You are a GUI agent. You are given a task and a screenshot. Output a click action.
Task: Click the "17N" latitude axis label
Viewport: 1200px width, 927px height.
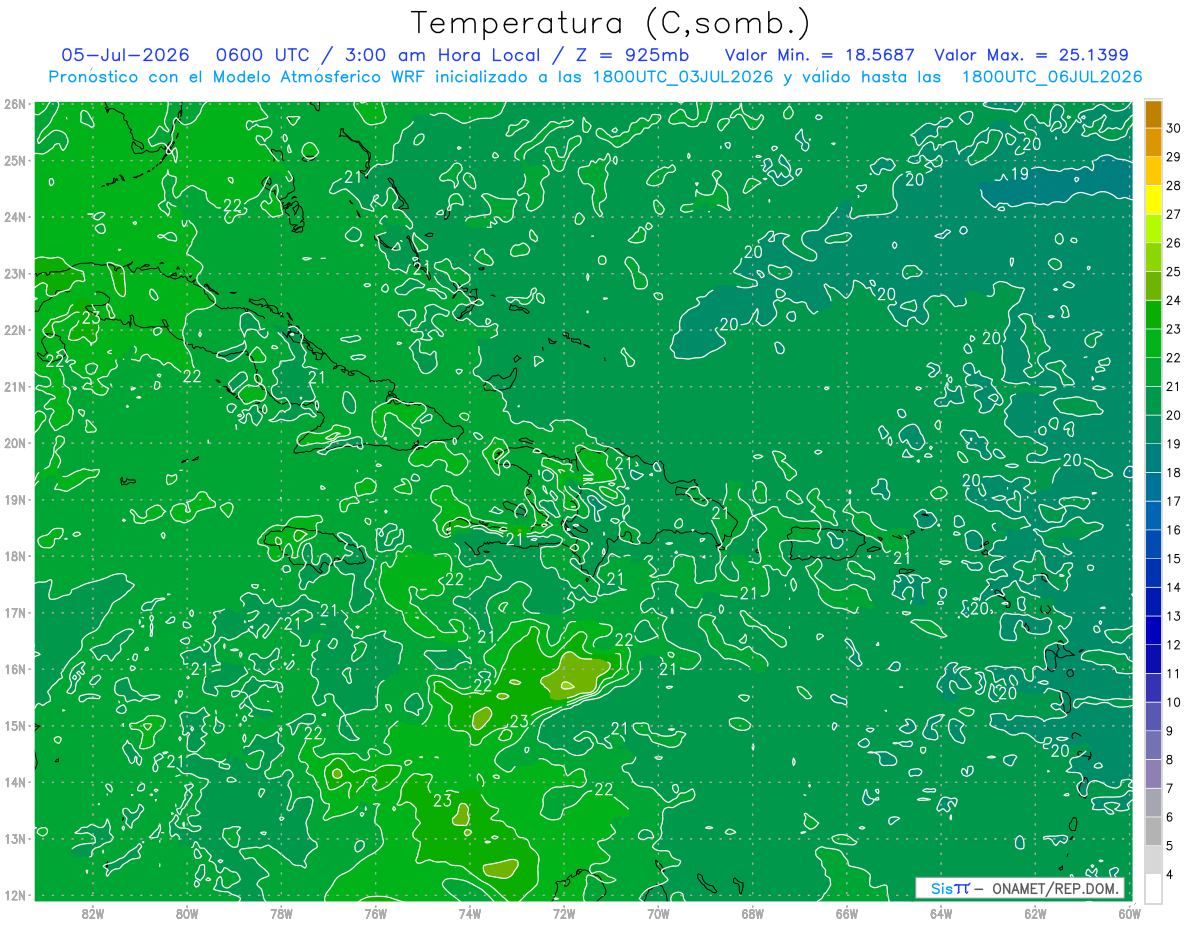pos(14,612)
